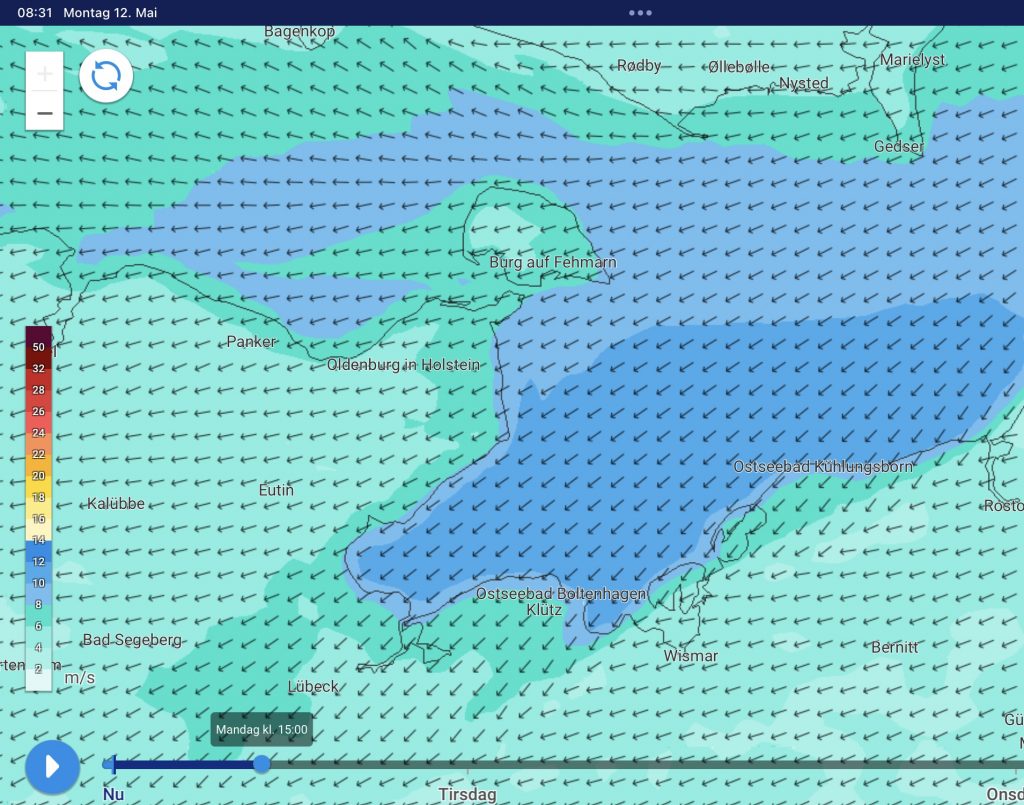Zoom in on the wind map
The image size is (1024, 805).
(45, 73)
